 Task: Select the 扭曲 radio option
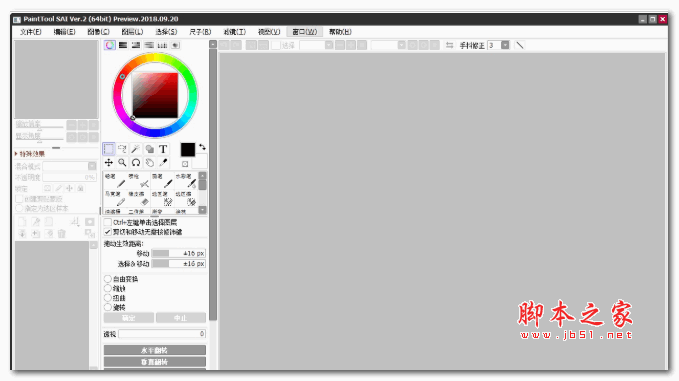coord(108,298)
